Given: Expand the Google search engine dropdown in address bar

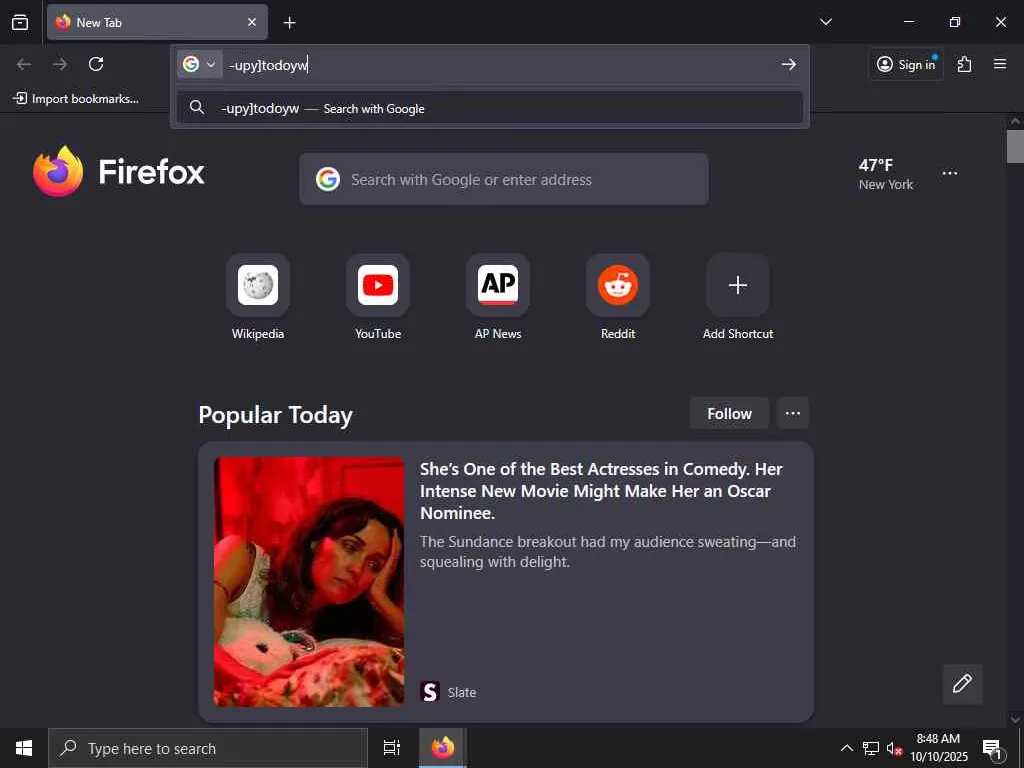Looking at the screenshot, I should point(199,64).
